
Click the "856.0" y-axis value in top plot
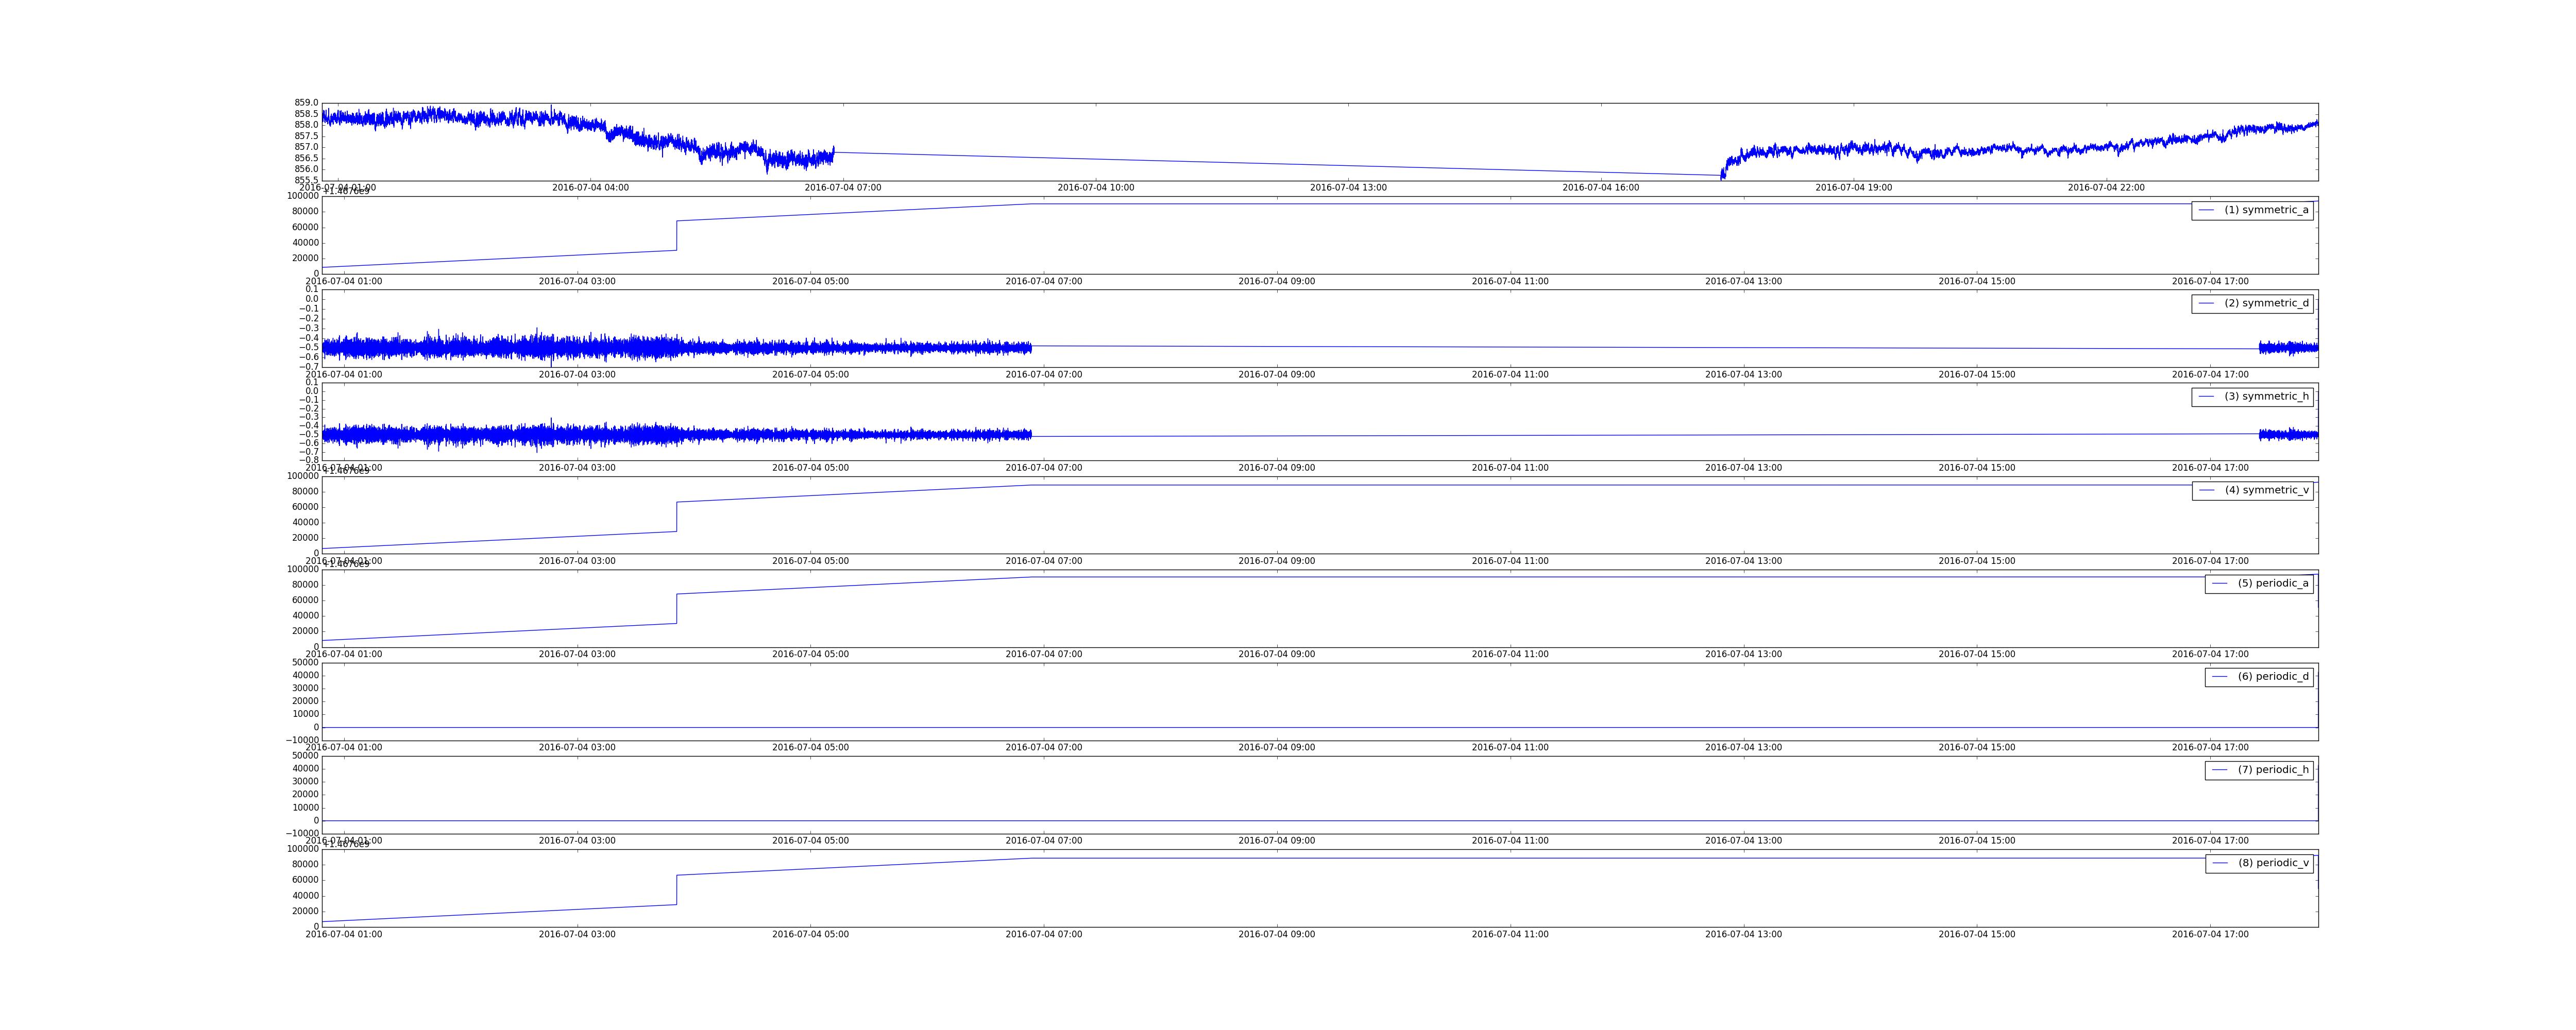pyautogui.click(x=307, y=169)
